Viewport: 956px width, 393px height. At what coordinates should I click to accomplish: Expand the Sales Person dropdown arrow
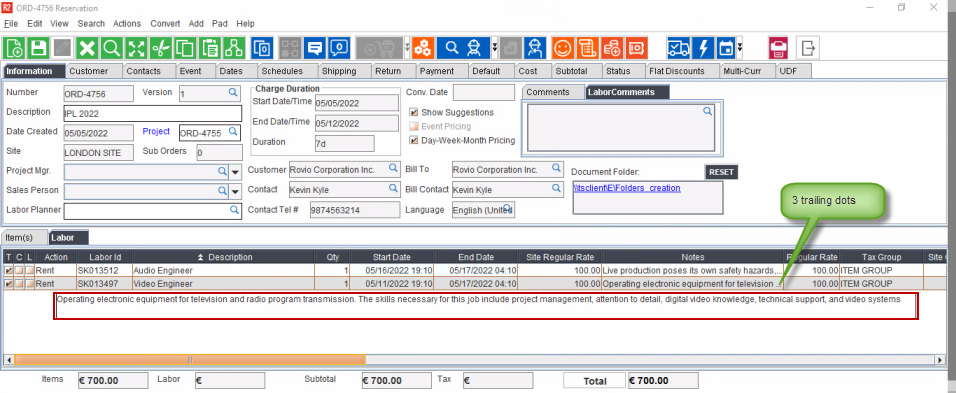pyautogui.click(x=236, y=192)
